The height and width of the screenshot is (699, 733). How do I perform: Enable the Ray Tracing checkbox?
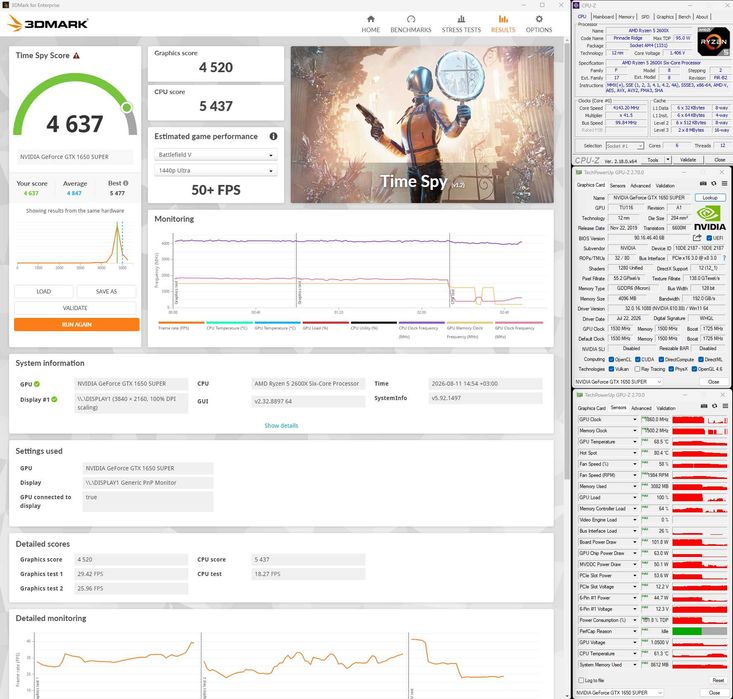637,369
